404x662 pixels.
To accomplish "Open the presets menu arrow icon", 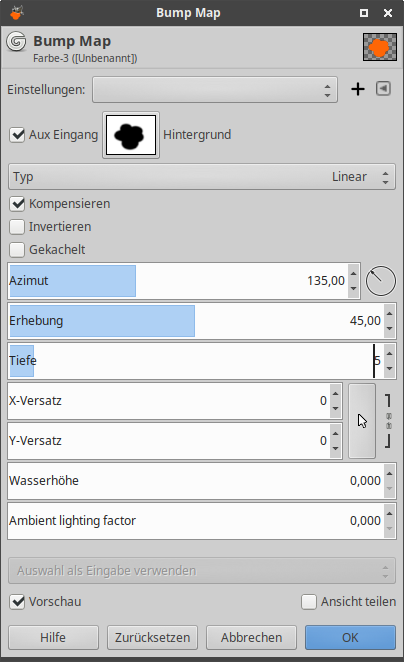I will (383, 89).
